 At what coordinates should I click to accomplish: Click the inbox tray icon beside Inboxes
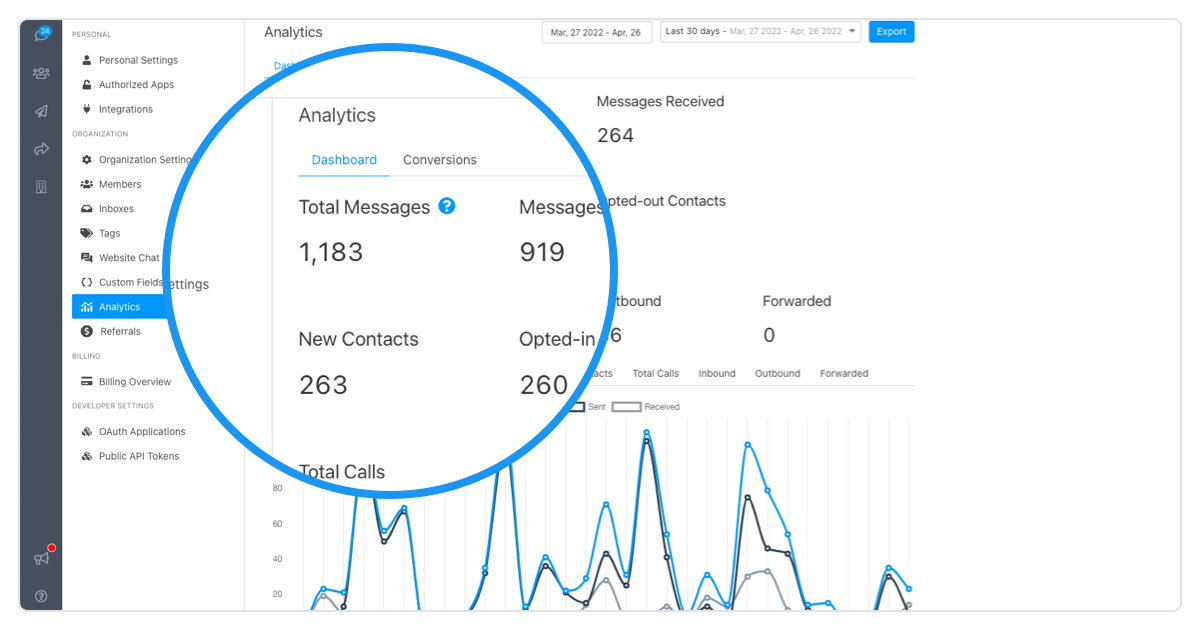pyautogui.click(x=87, y=209)
